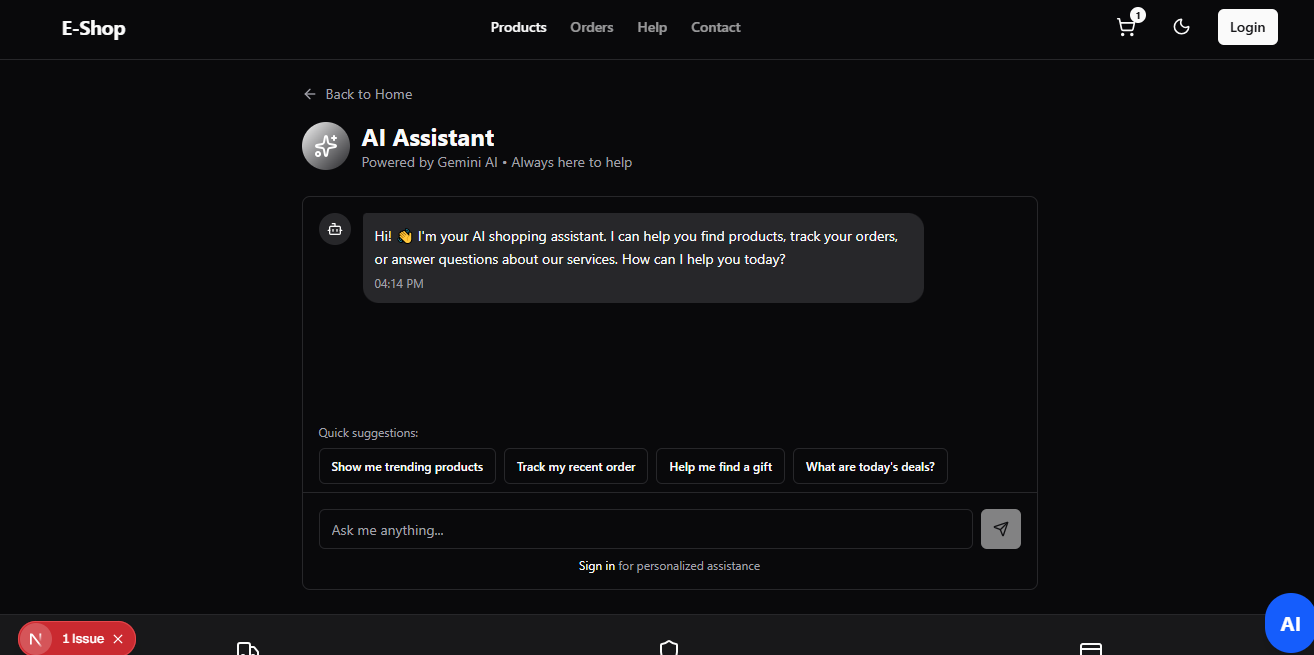Click Back to Home link
Screen dimensions: 1314x655
click(x=358, y=94)
